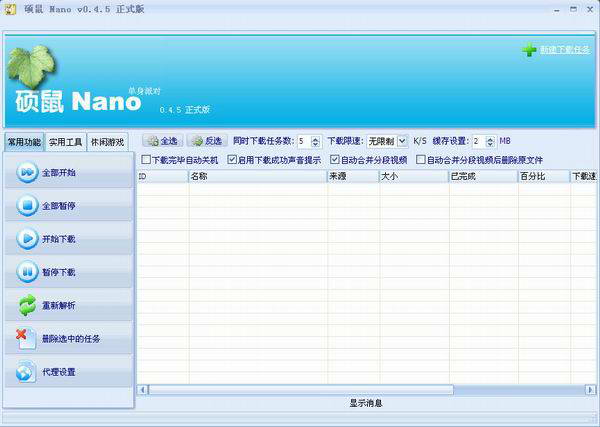Uncheck 自动合并分段视频 checkbox
This screenshot has width=600, height=427.
point(334,159)
